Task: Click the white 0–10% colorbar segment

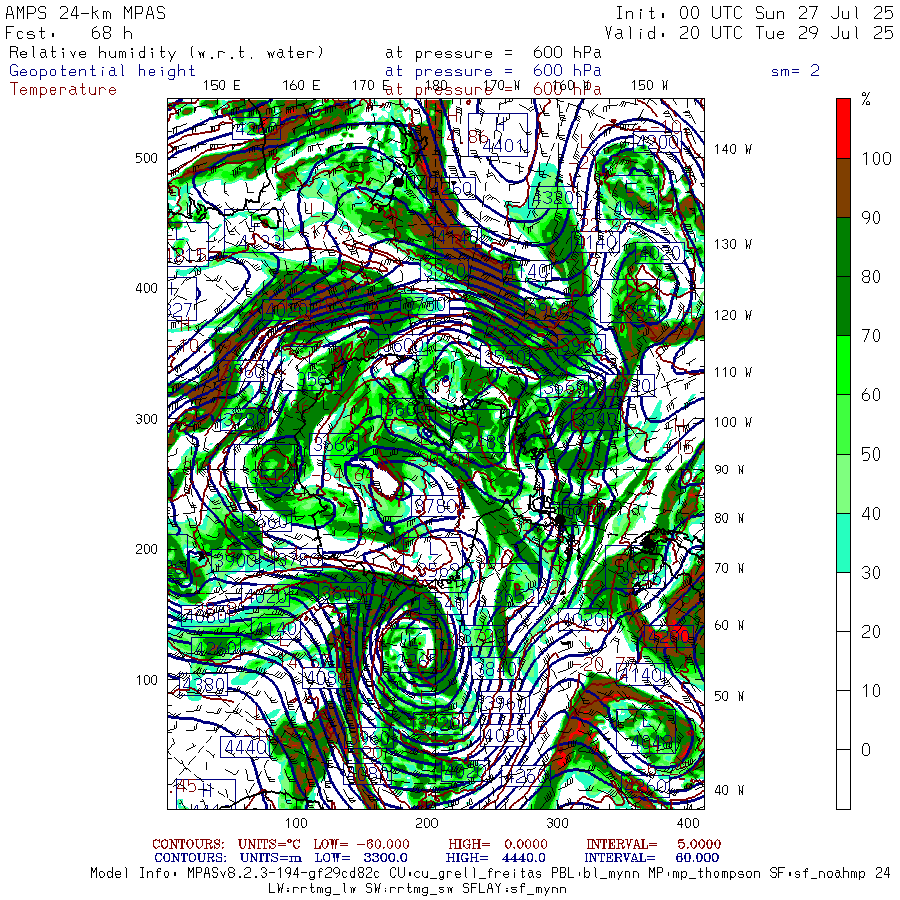Action: click(843, 720)
